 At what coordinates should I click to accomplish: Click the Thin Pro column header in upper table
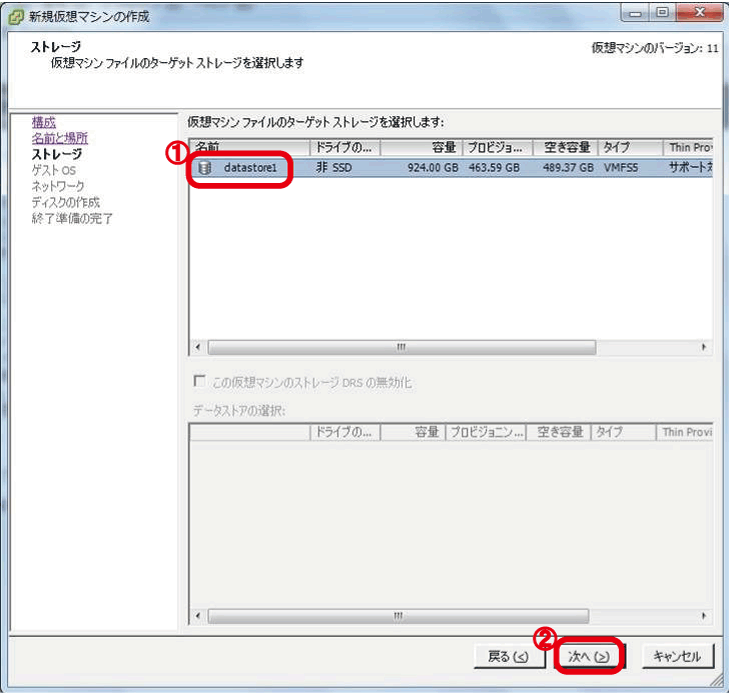(x=688, y=147)
